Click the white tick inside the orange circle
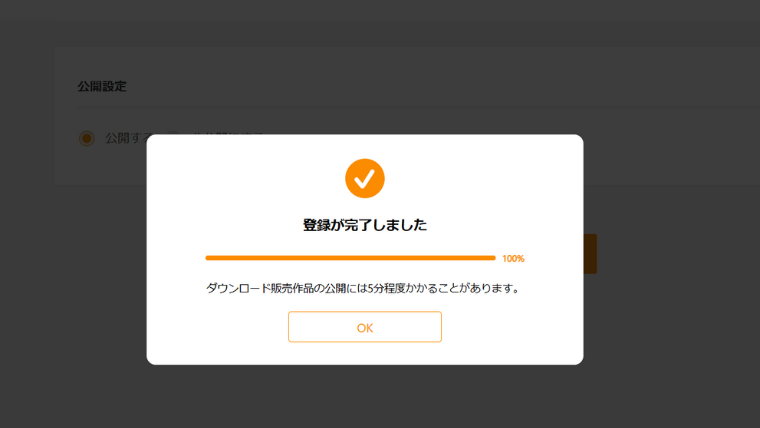 coord(364,178)
